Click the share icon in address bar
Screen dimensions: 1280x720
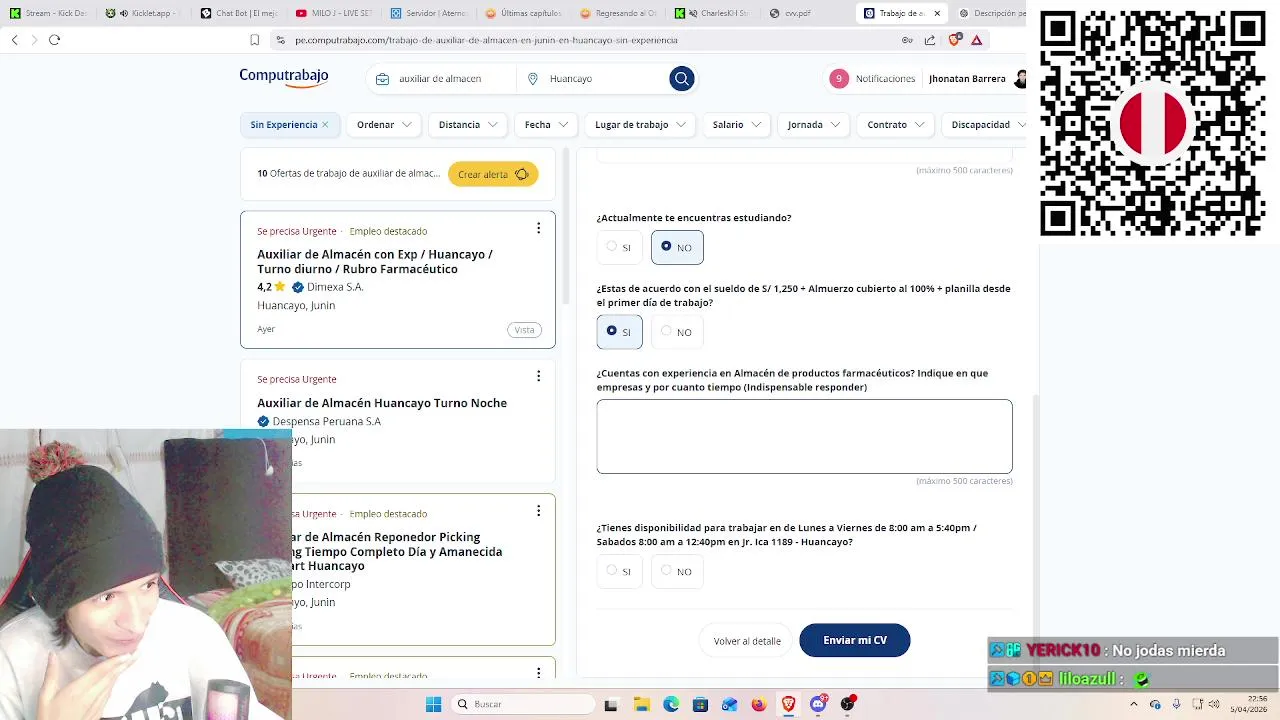930,40
